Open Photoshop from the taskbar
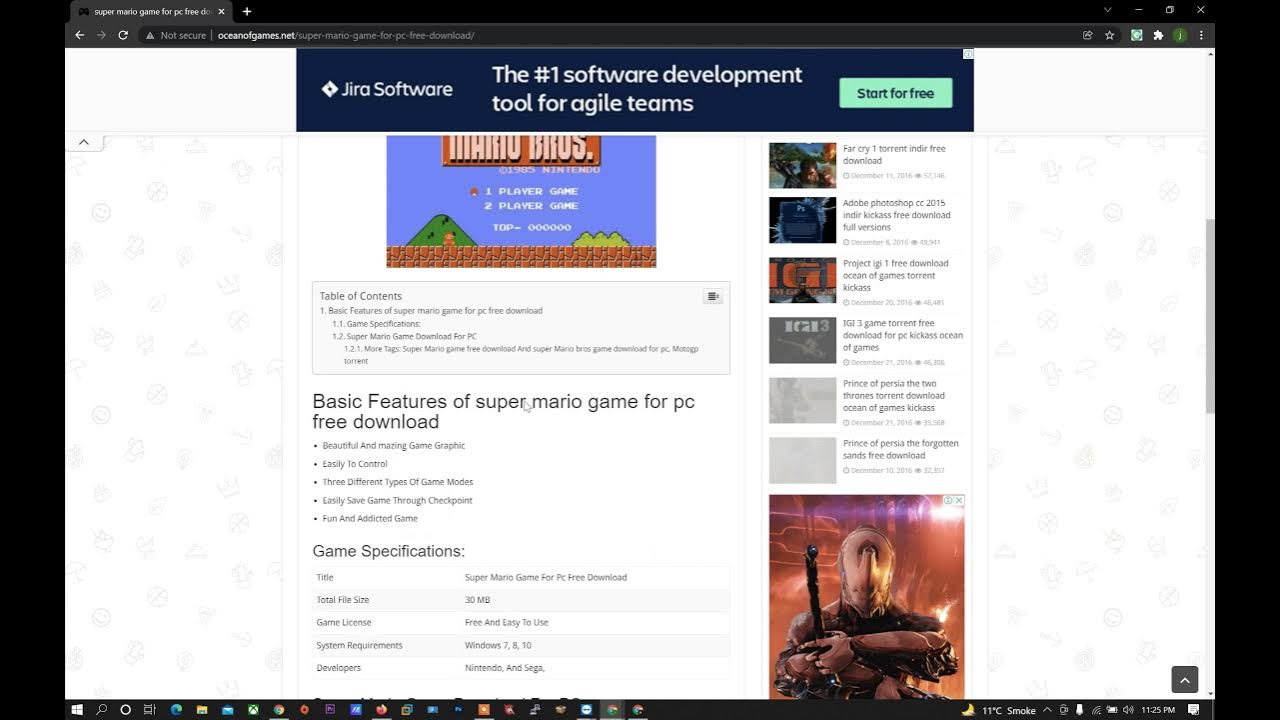Image resolution: width=1280 pixels, height=720 pixels. (458, 710)
